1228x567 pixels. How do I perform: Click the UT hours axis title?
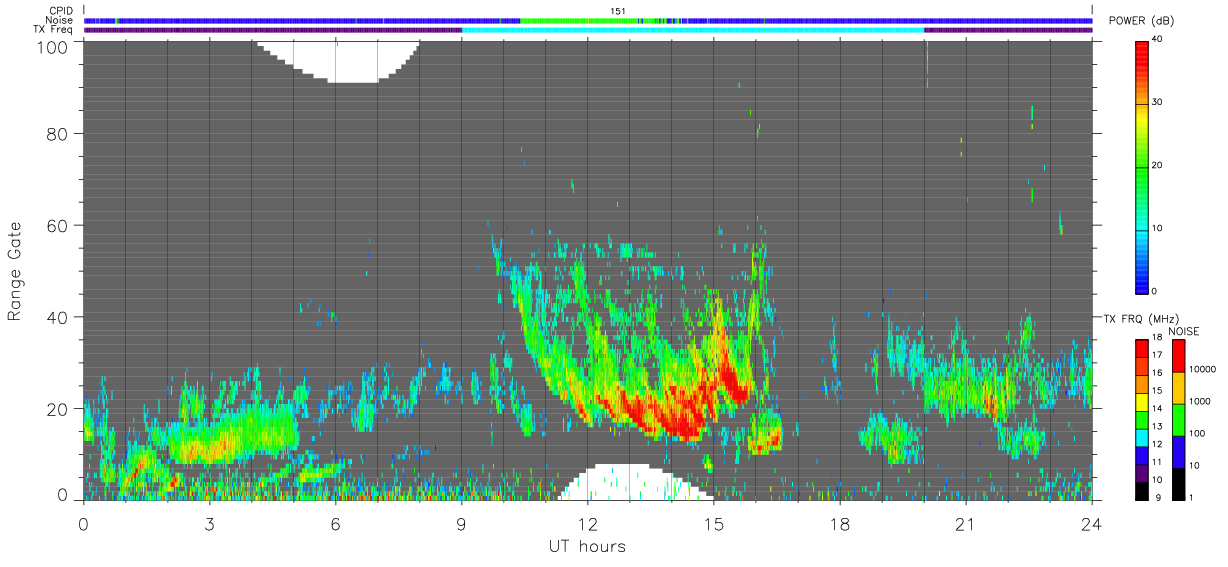(x=586, y=546)
